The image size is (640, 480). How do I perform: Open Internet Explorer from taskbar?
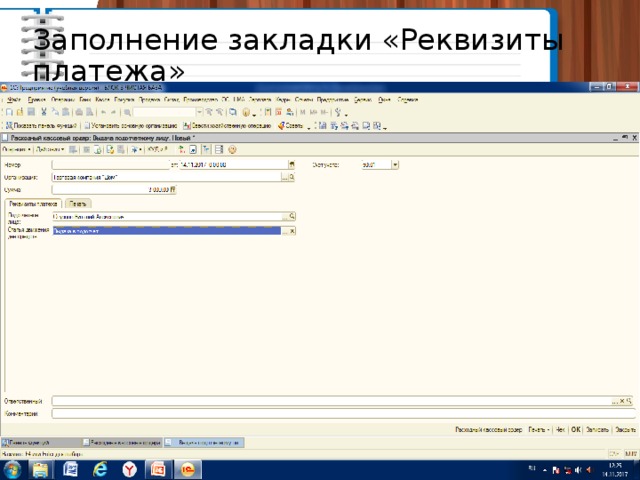click(x=100, y=470)
